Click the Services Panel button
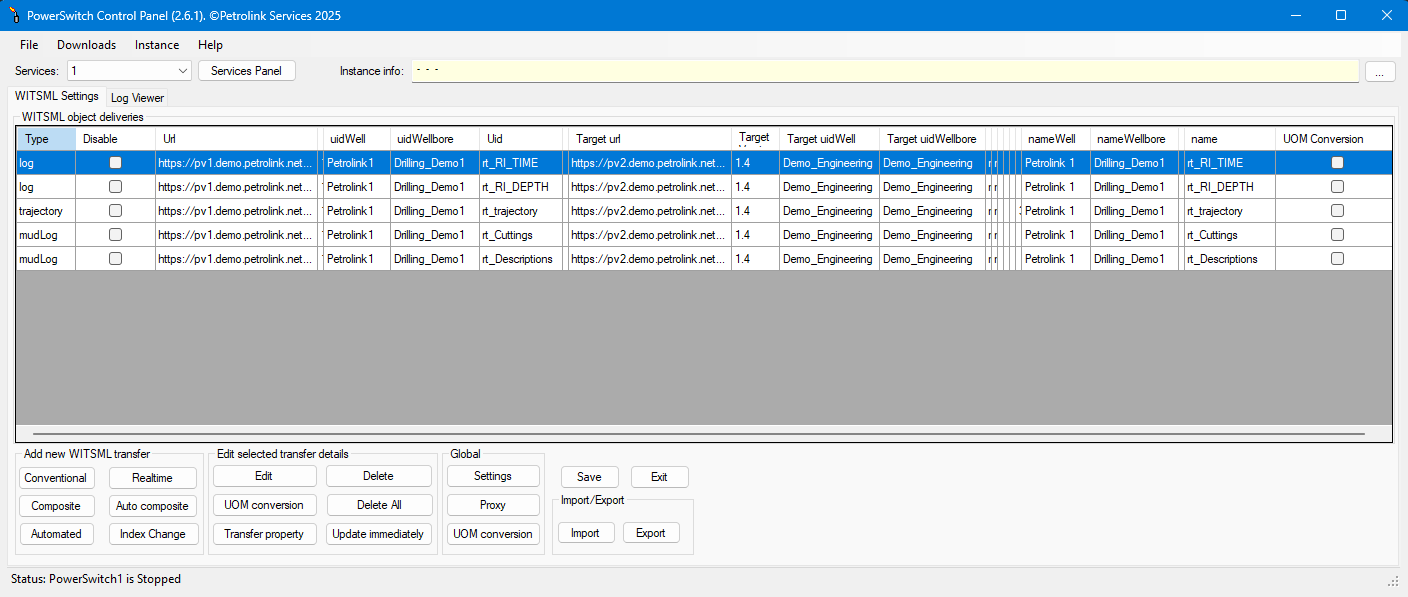The height and width of the screenshot is (597, 1408). [x=247, y=71]
